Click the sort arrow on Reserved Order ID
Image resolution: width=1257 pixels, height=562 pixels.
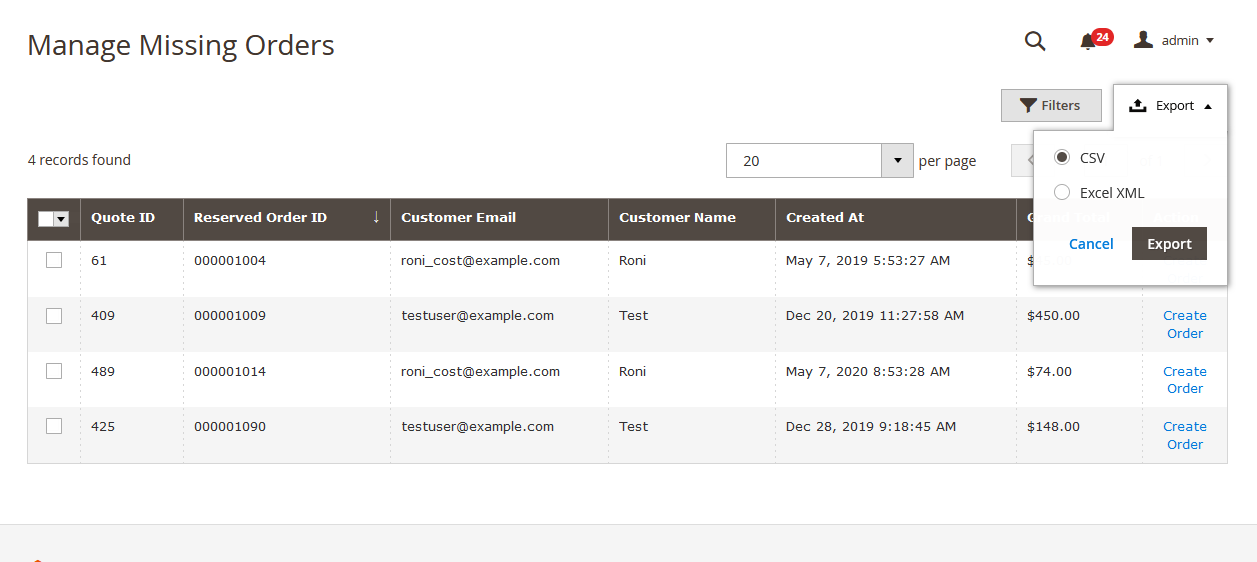pyautogui.click(x=376, y=217)
